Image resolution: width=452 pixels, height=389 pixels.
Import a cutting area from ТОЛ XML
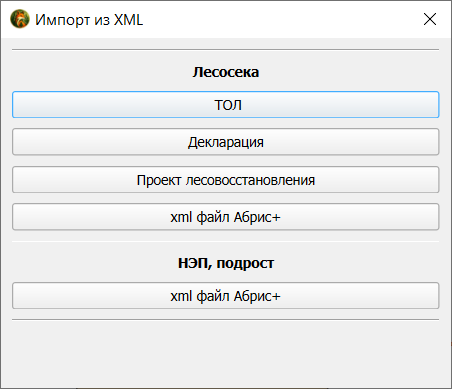[226, 105]
